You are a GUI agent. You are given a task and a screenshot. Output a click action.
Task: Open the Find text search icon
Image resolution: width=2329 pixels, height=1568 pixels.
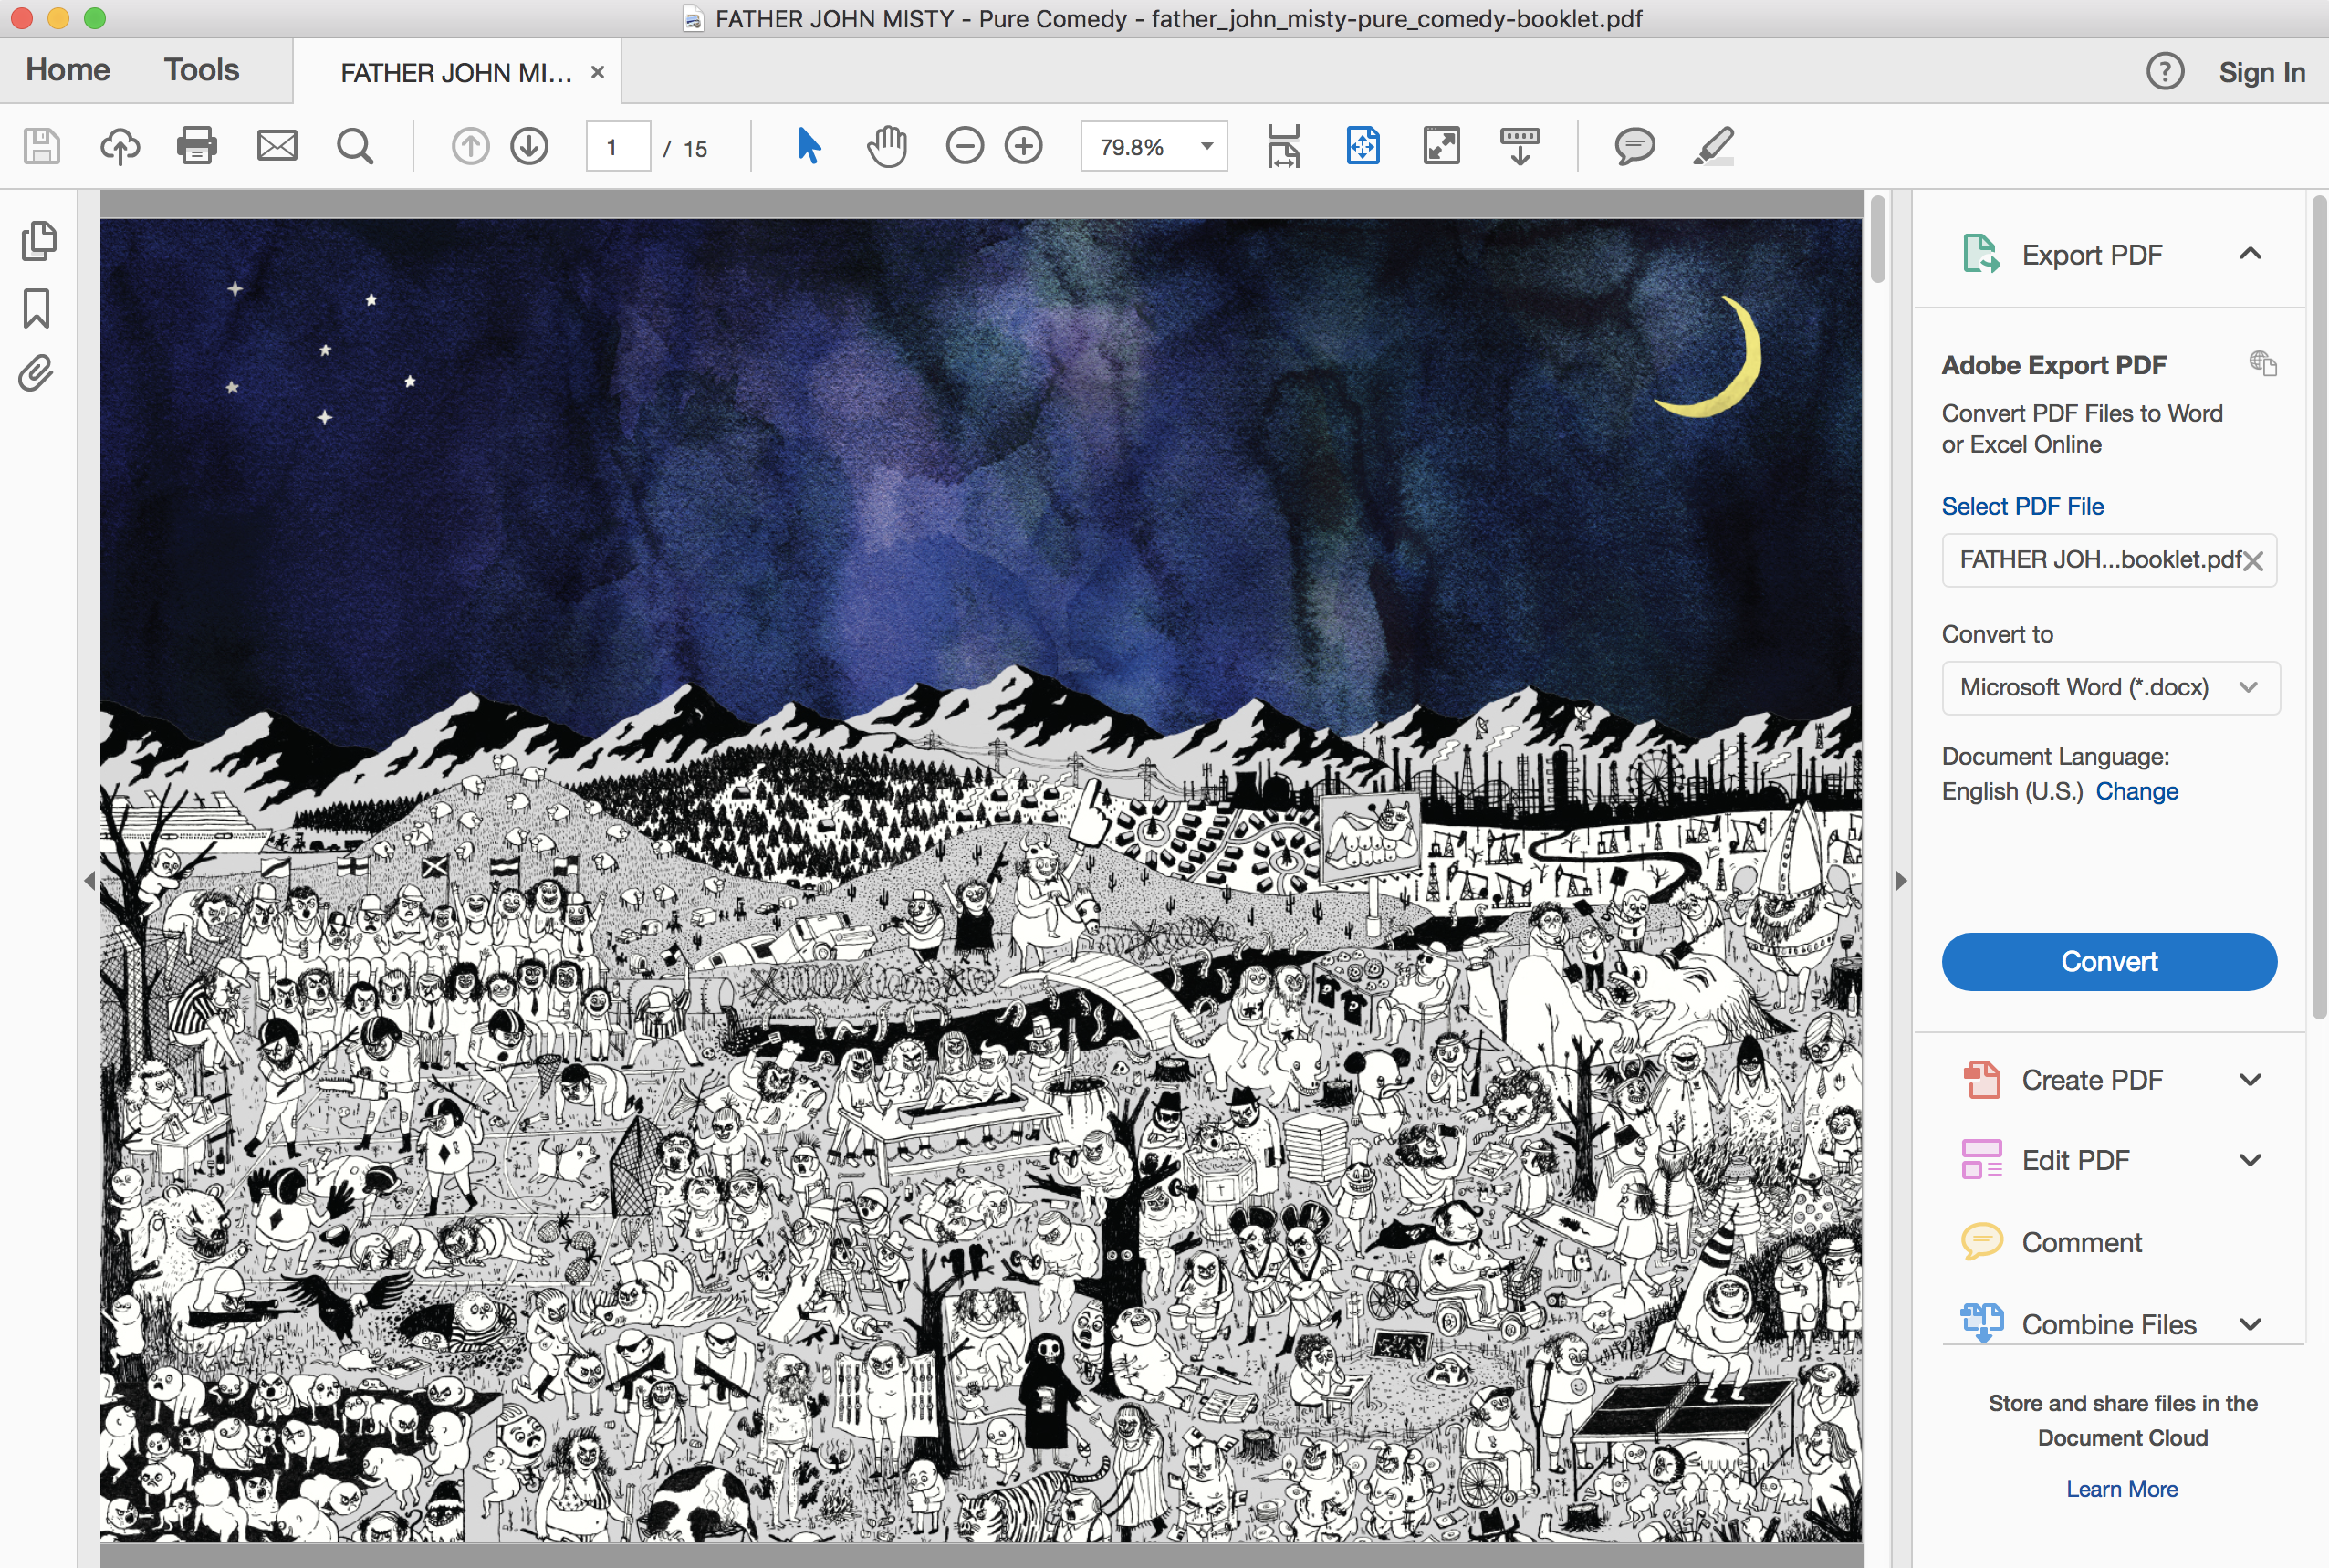(x=354, y=146)
